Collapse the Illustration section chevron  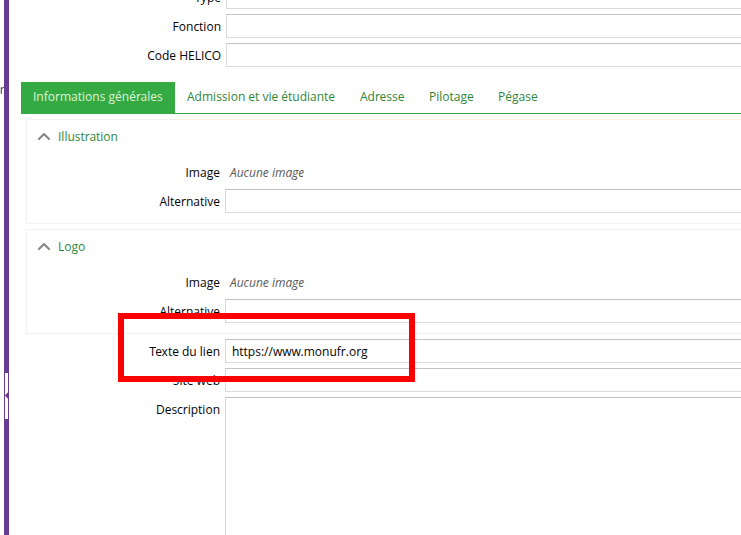(x=43, y=137)
